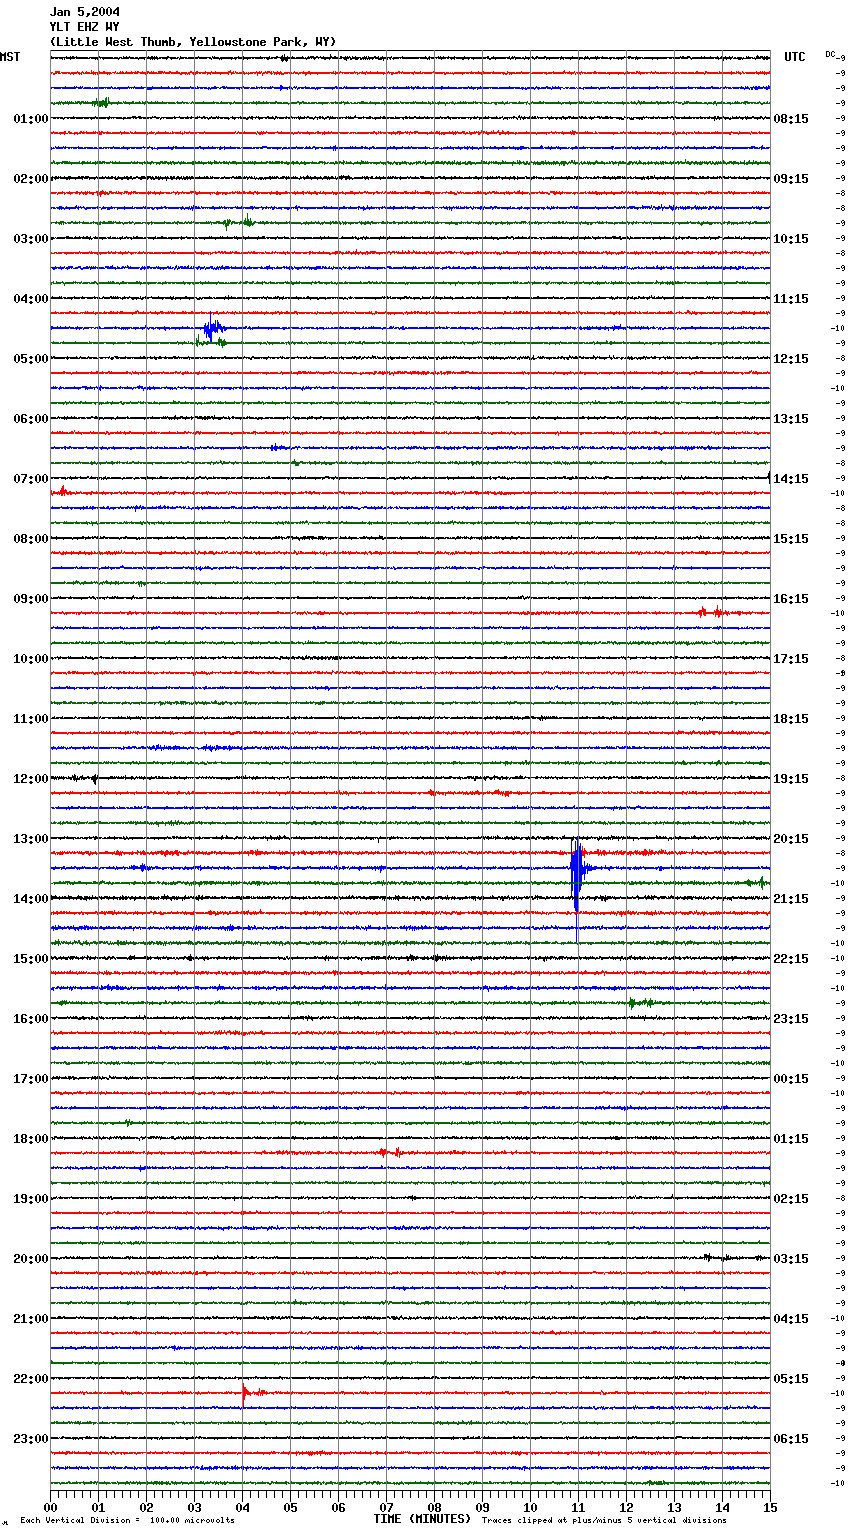The height and width of the screenshot is (1534, 850).
Task: Click the 19:15 UTC time label
Action: [x=791, y=779]
